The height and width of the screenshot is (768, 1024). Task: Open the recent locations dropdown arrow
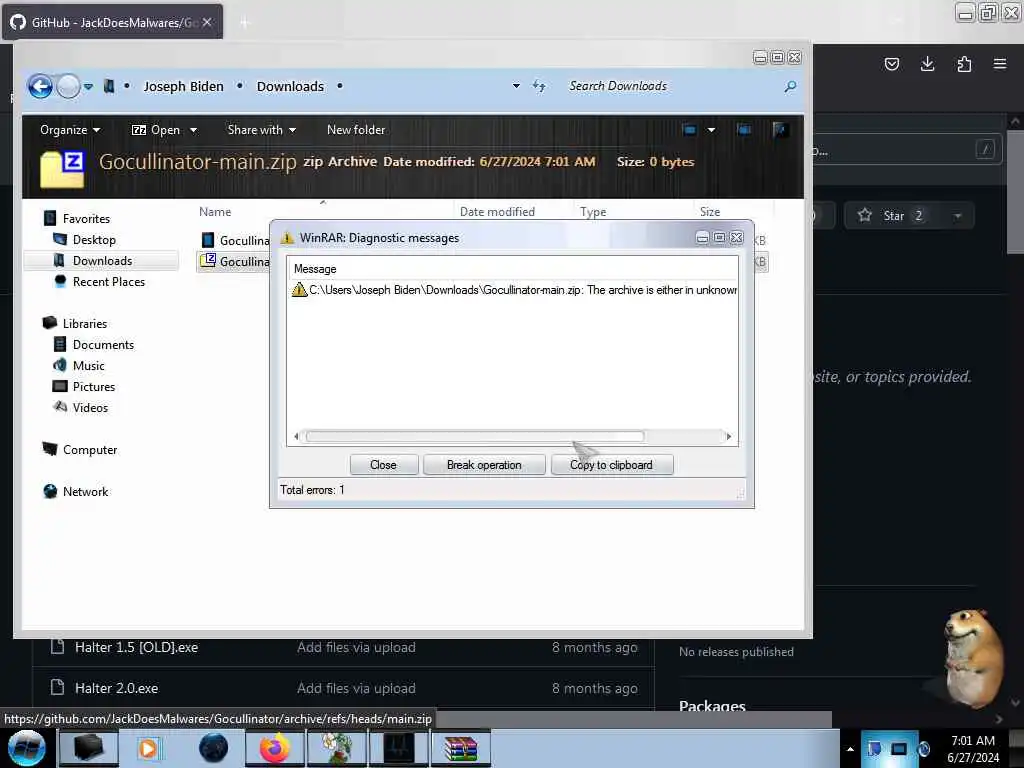click(x=88, y=86)
